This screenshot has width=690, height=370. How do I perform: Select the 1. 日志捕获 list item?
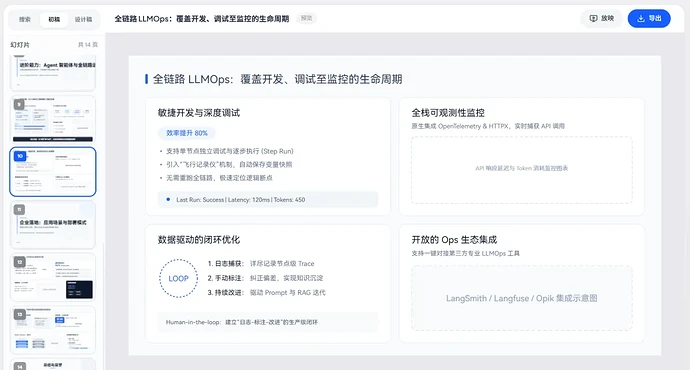tap(261, 264)
